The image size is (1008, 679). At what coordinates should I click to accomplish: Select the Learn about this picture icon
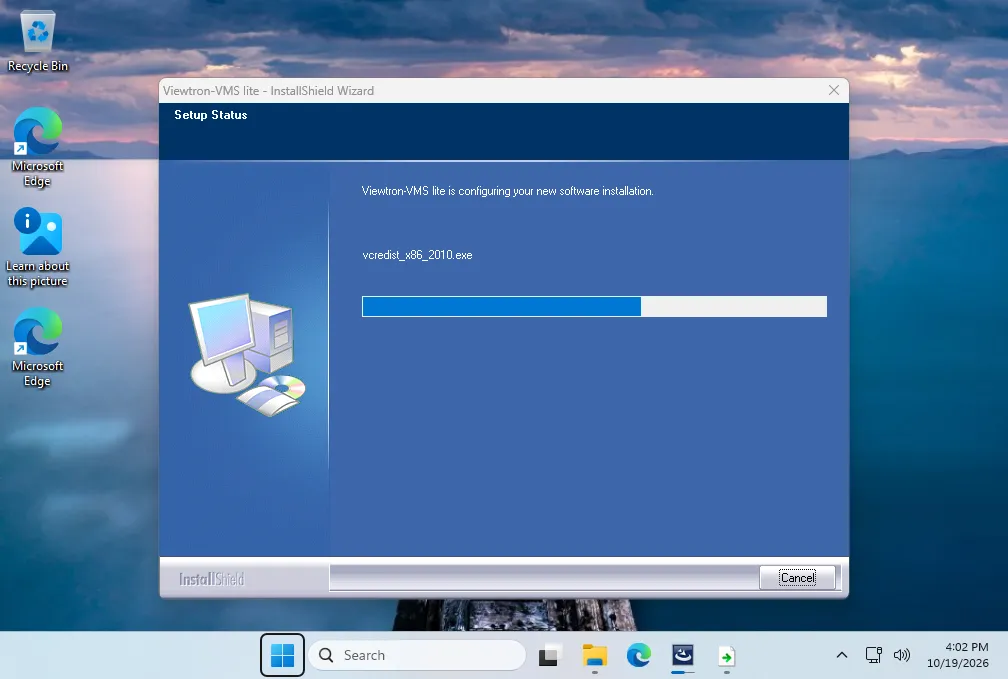[38, 248]
